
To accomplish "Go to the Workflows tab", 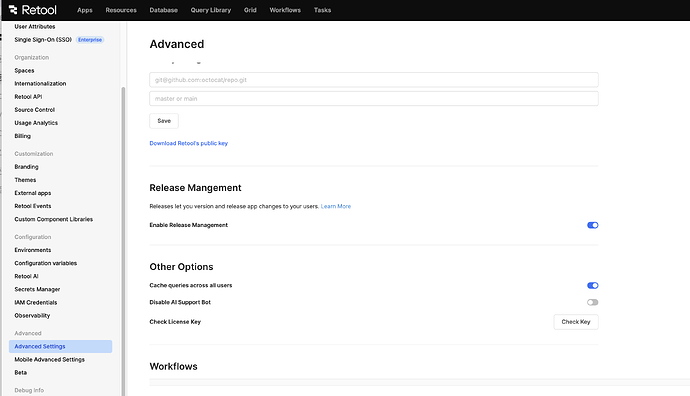I will (285, 10).
